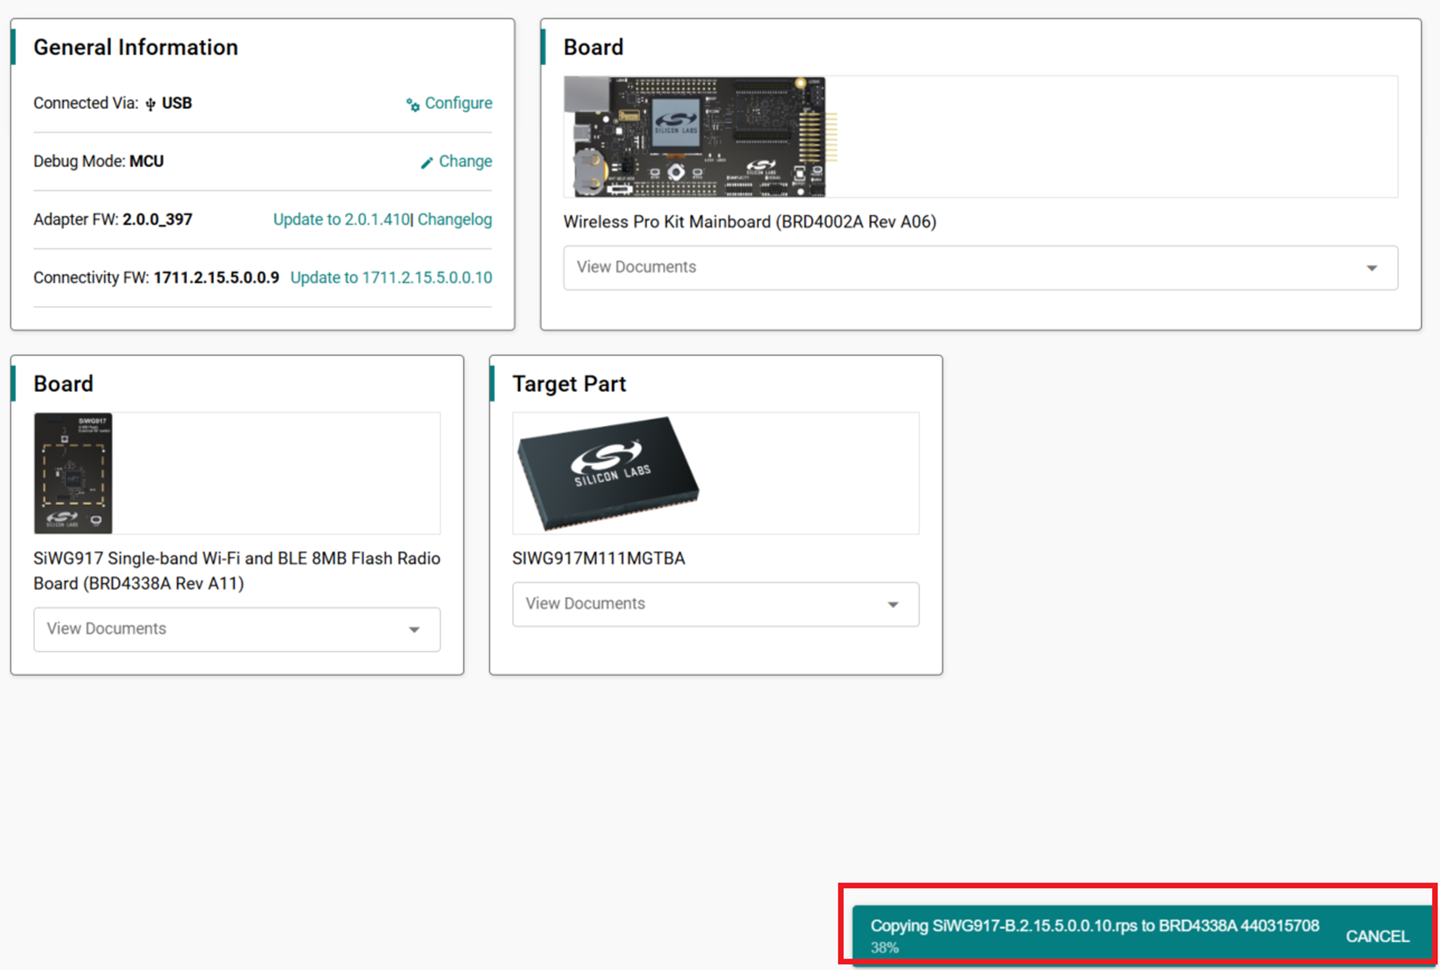Click the Change debug mode link

pyautogui.click(x=465, y=162)
